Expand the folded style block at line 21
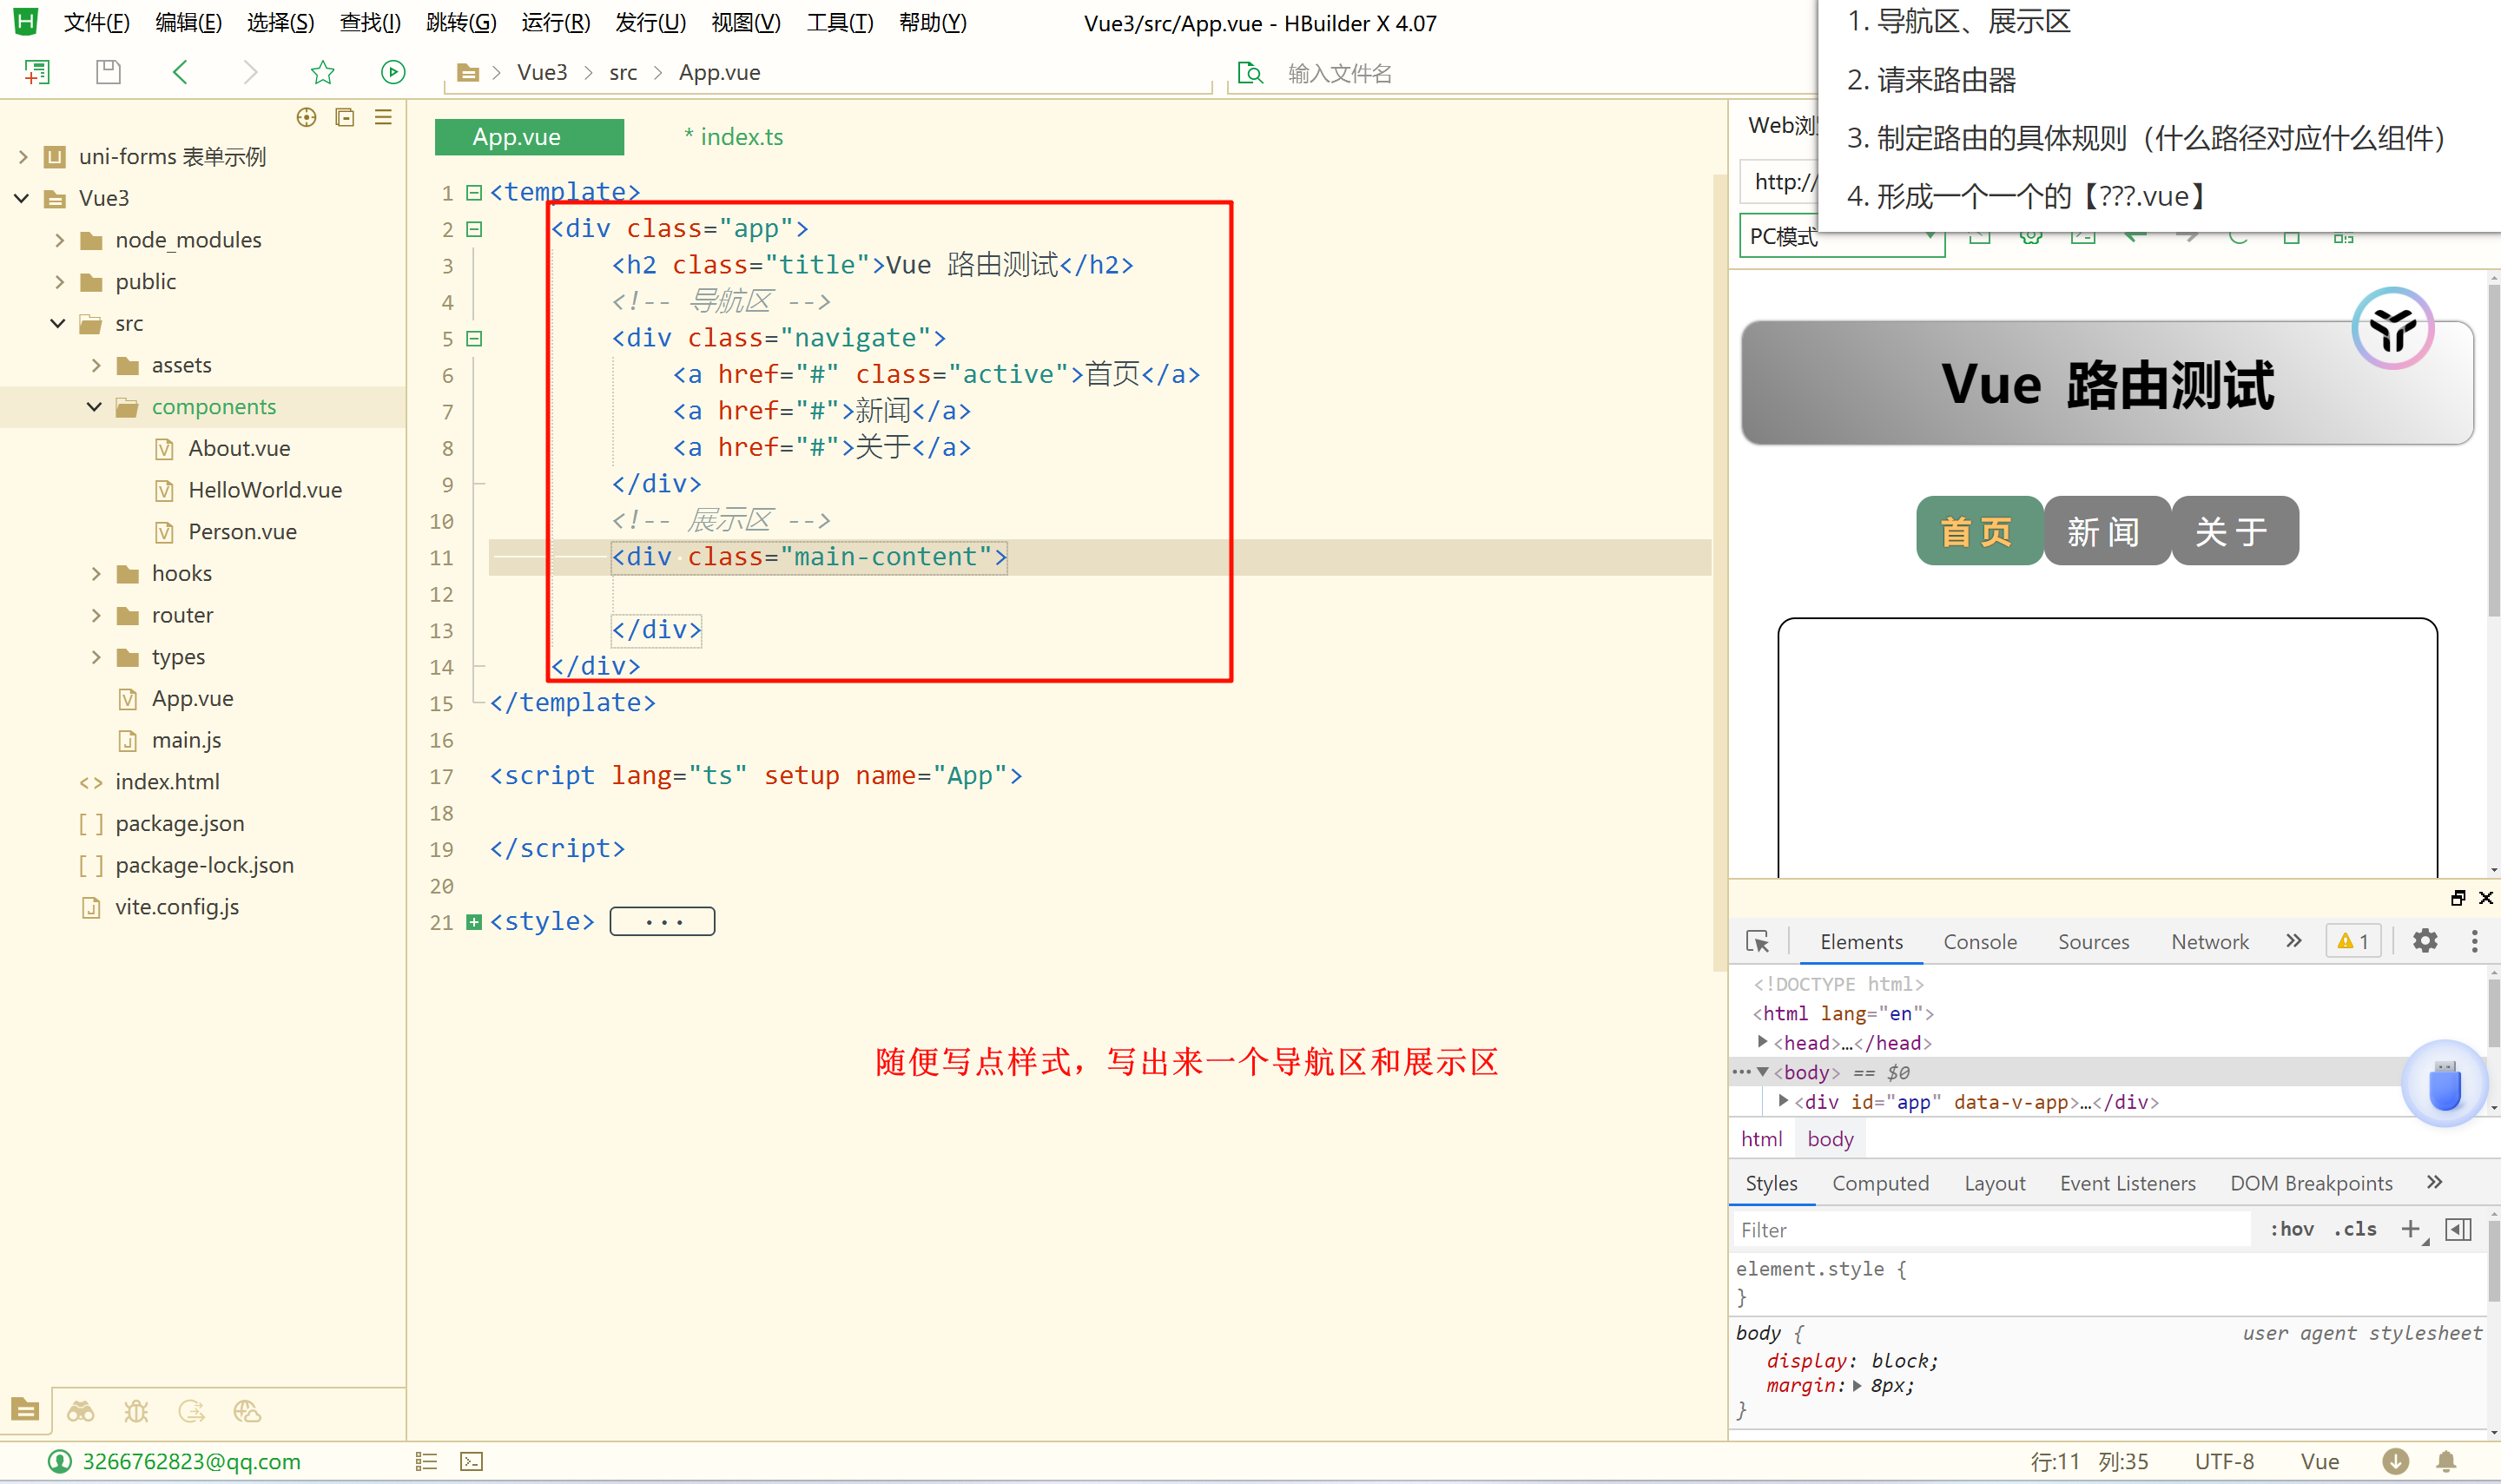This screenshot has width=2501, height=1484. pos(475,922)
